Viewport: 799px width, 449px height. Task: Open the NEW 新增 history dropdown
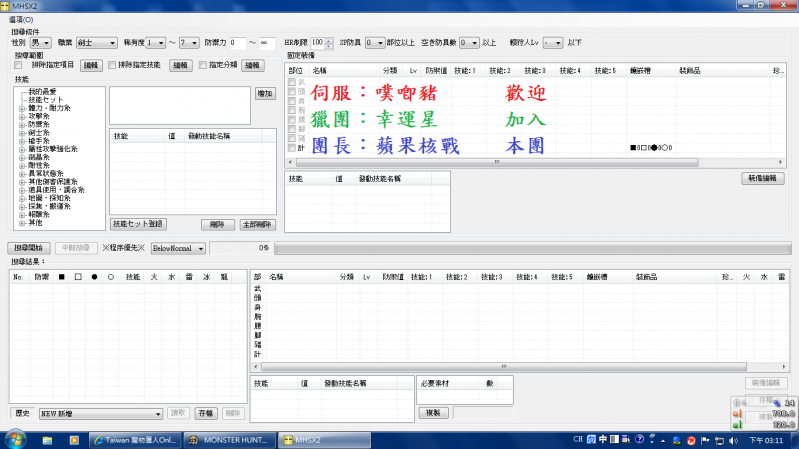101,414
